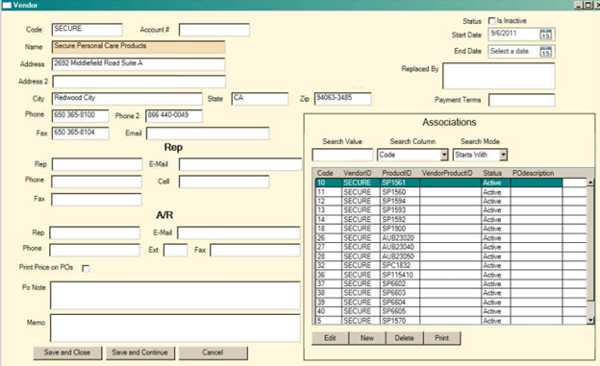The height and width of the screenshot is (366, 600).
Task: Open the Start Date calendar picker
Action: (546, 34)
